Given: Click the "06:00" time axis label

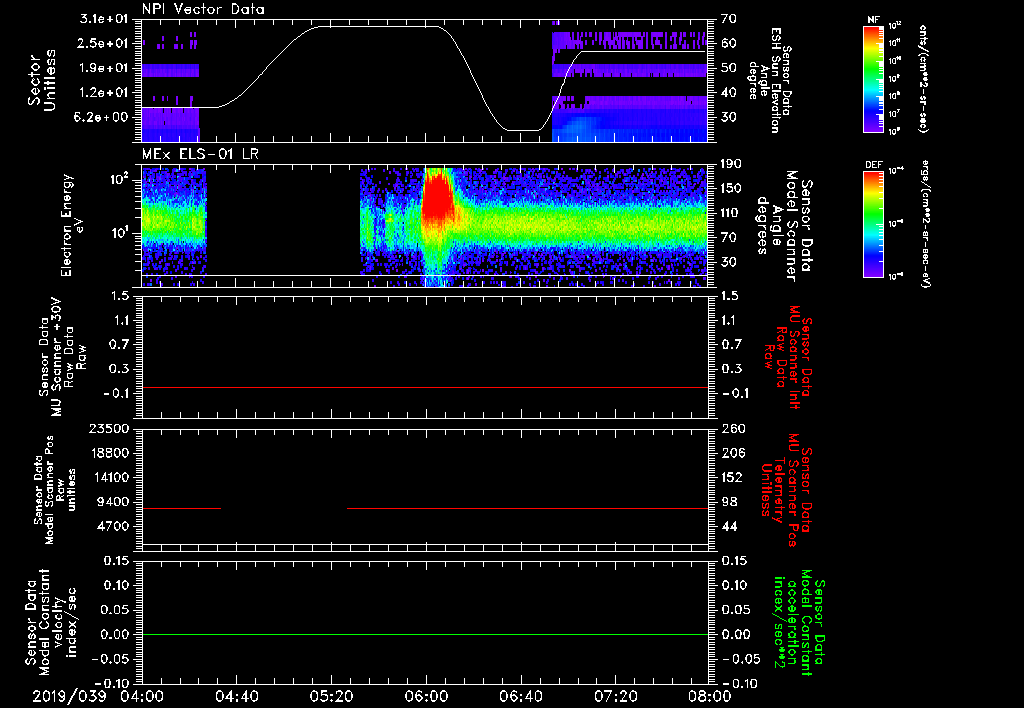Looking at the screenshot, I should tap(426, 696).
